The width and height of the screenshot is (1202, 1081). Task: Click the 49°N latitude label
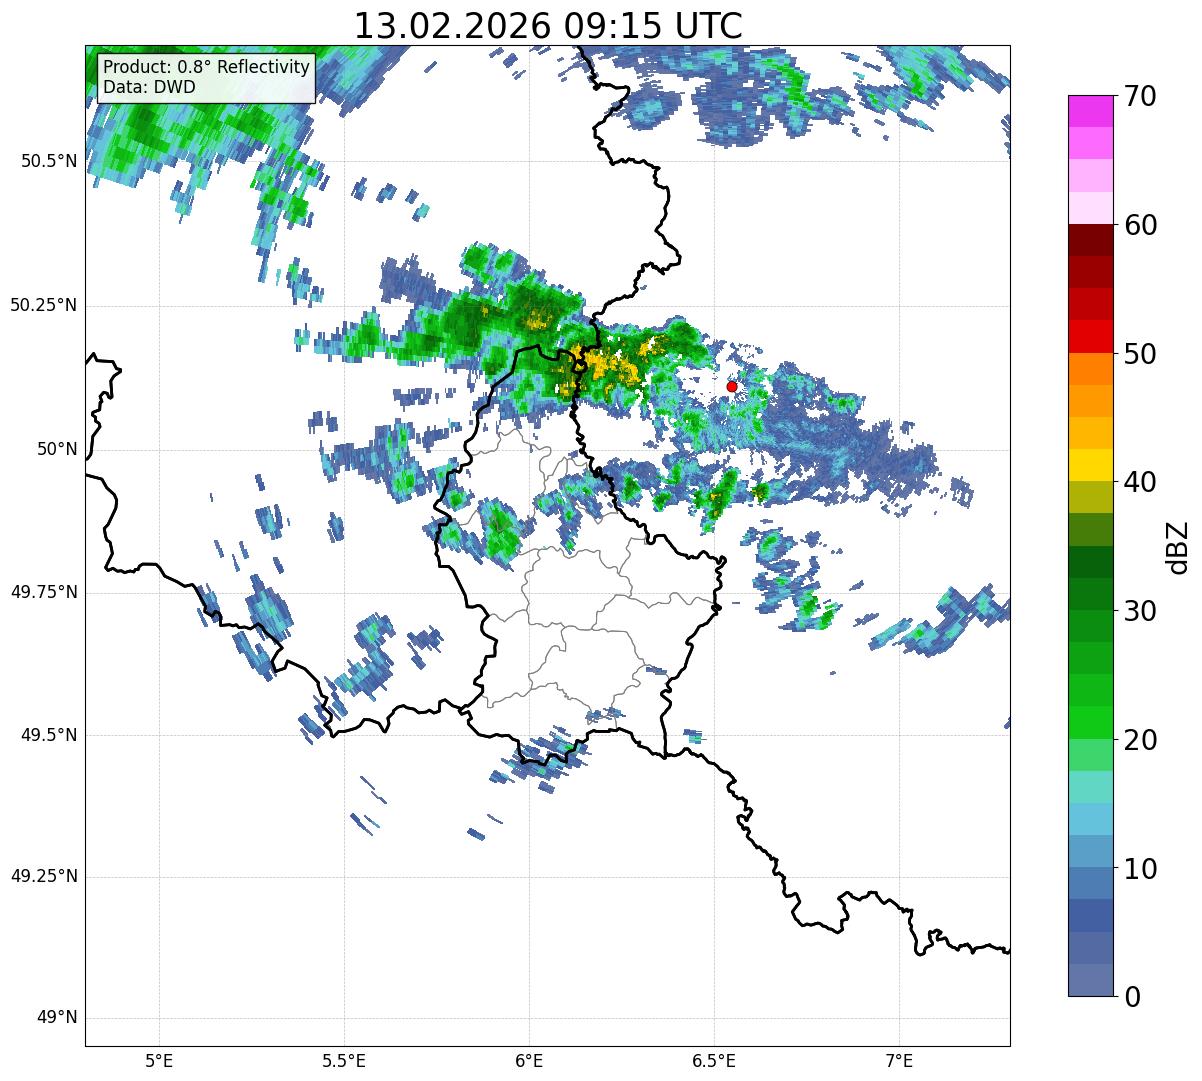tap(57, 1018)
